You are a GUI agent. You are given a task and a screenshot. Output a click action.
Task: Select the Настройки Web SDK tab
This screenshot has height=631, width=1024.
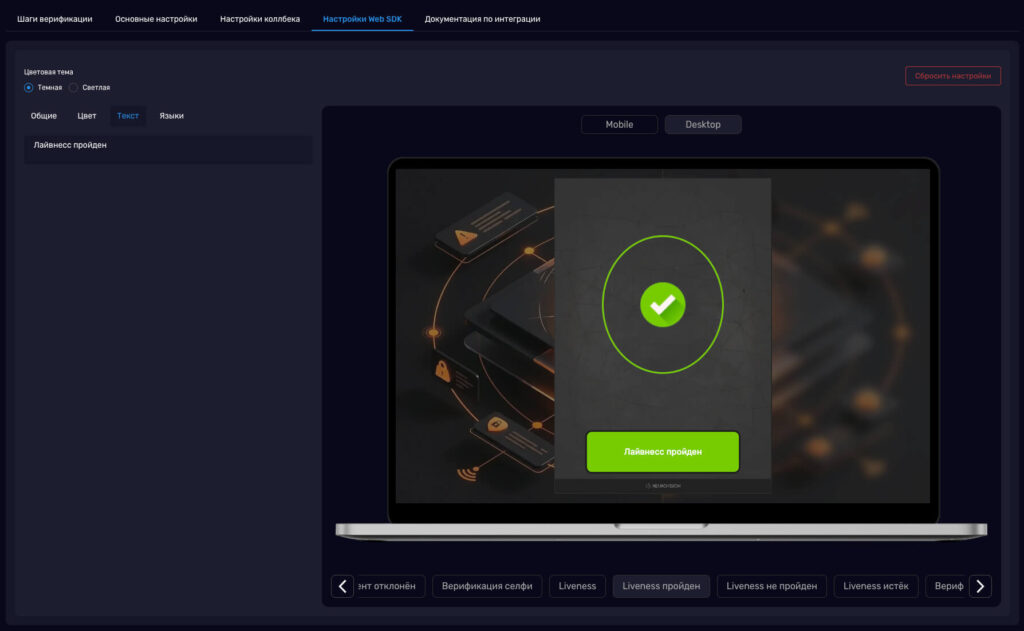point(362,19)
